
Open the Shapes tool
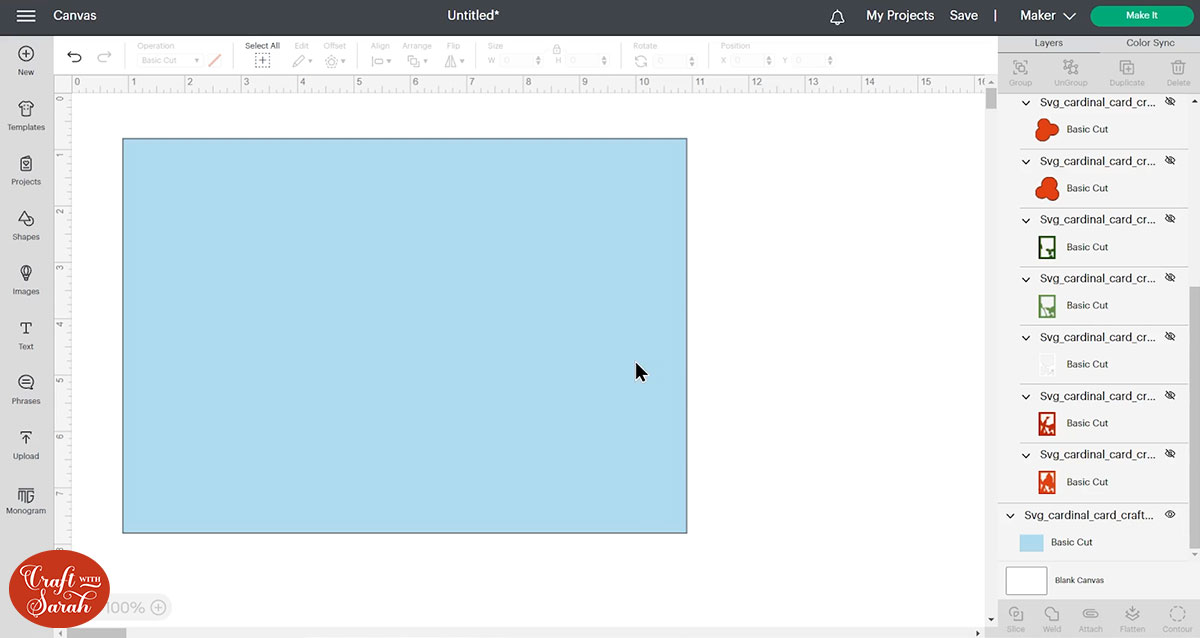26,225
